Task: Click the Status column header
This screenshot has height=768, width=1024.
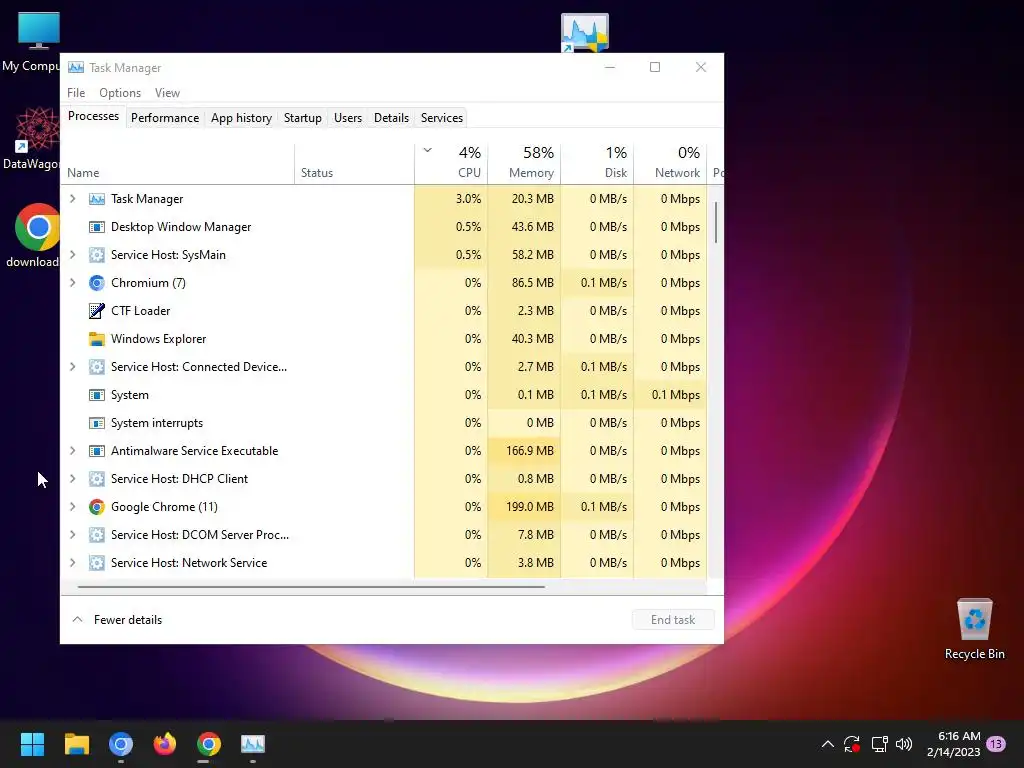Action: pos(354,163)
